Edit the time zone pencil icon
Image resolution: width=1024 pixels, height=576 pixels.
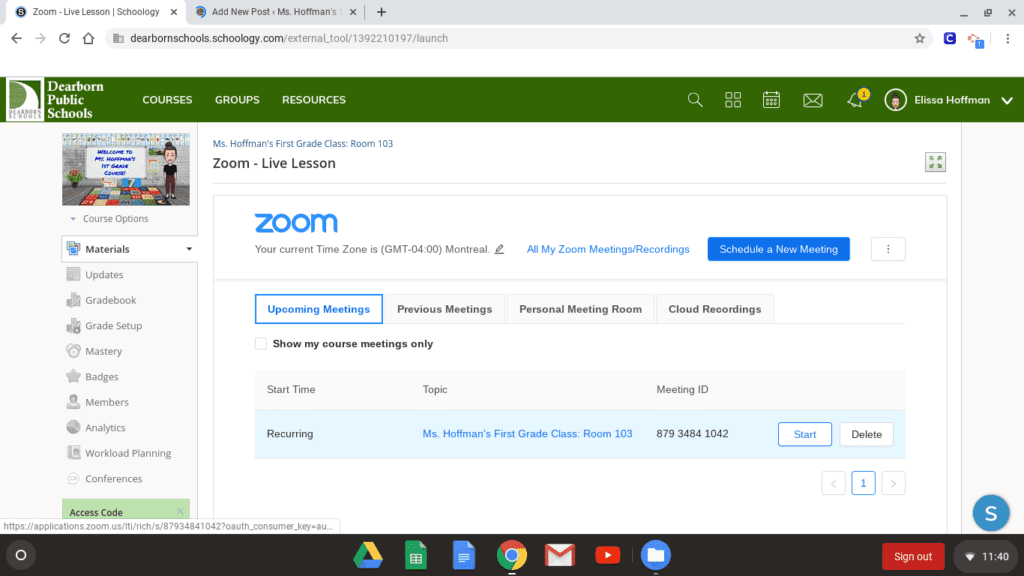coord(500,249)
